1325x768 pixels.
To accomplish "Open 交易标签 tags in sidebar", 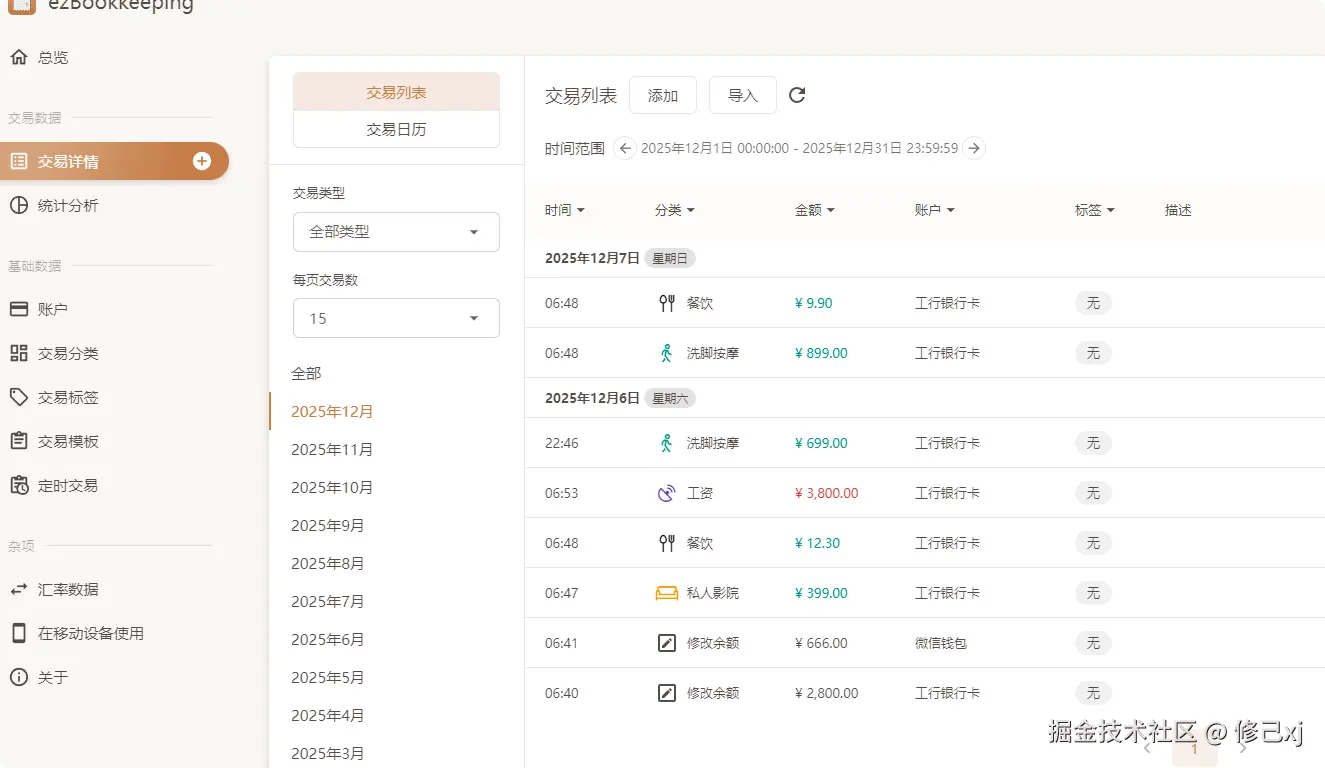I will click(x=68, y=398).
